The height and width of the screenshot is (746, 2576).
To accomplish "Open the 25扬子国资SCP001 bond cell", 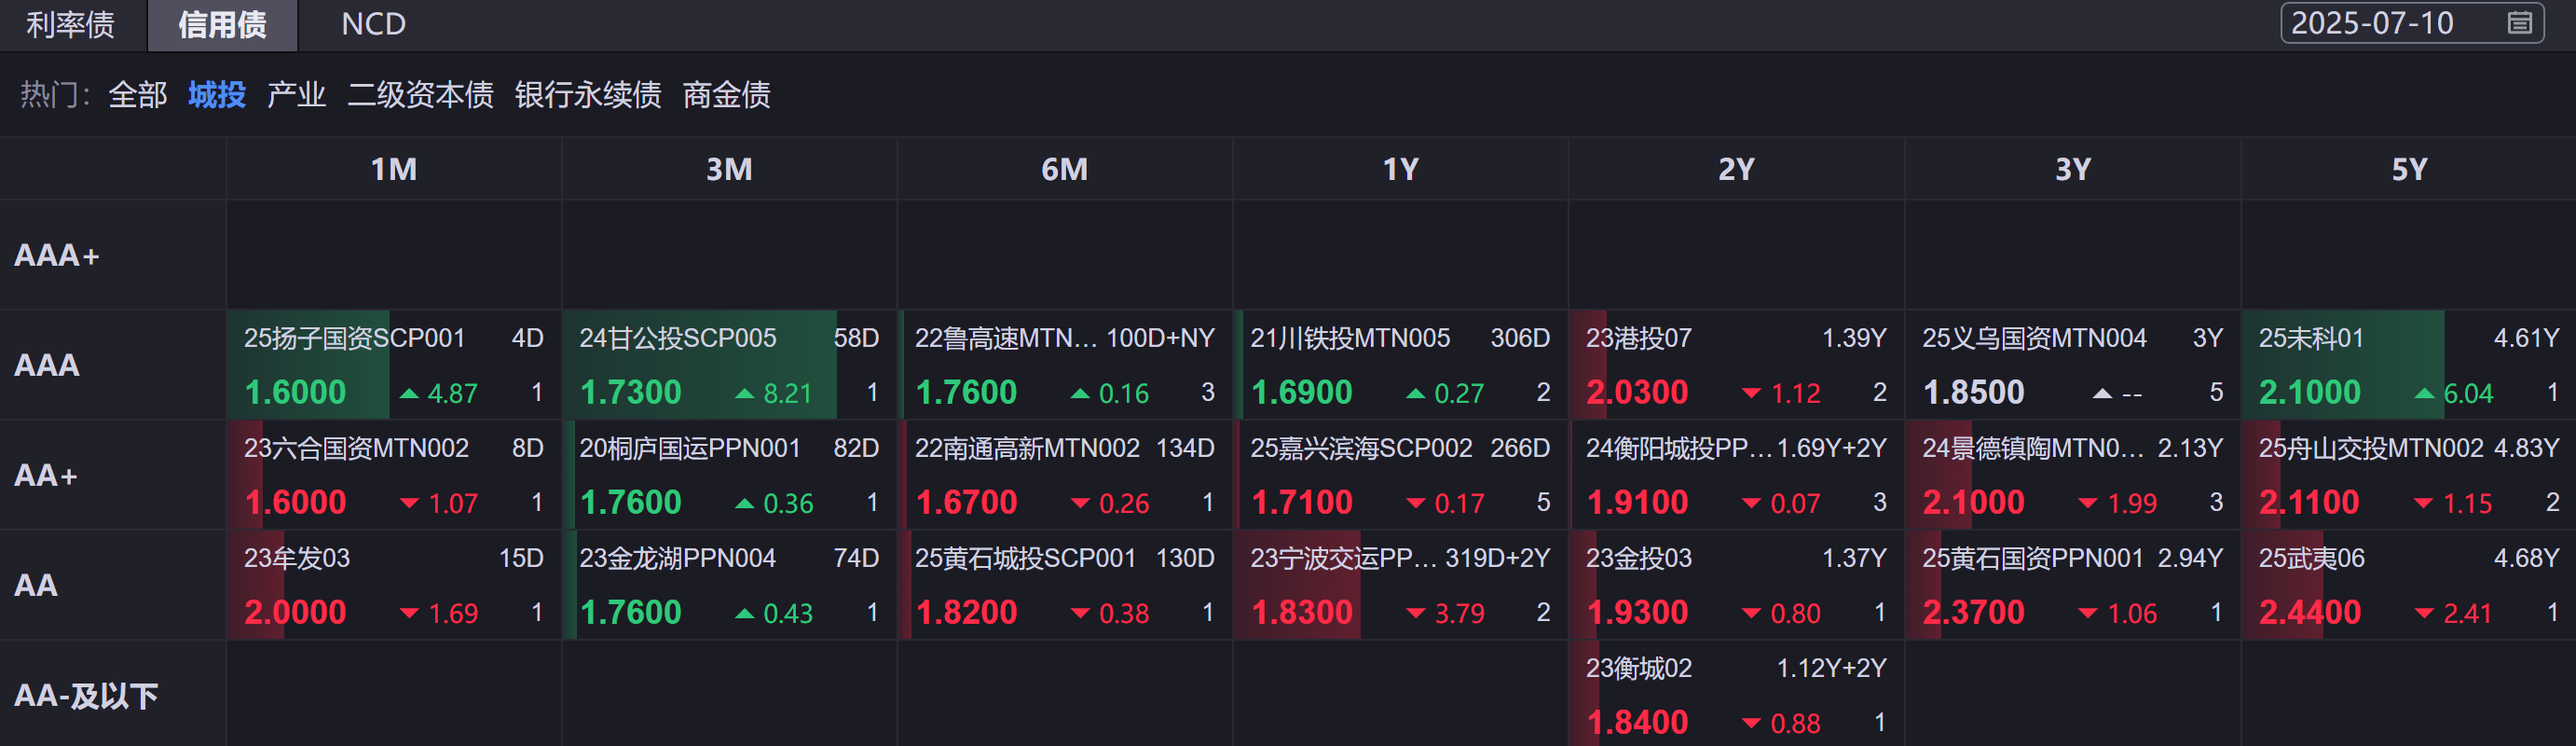I will tap(393, 365).
